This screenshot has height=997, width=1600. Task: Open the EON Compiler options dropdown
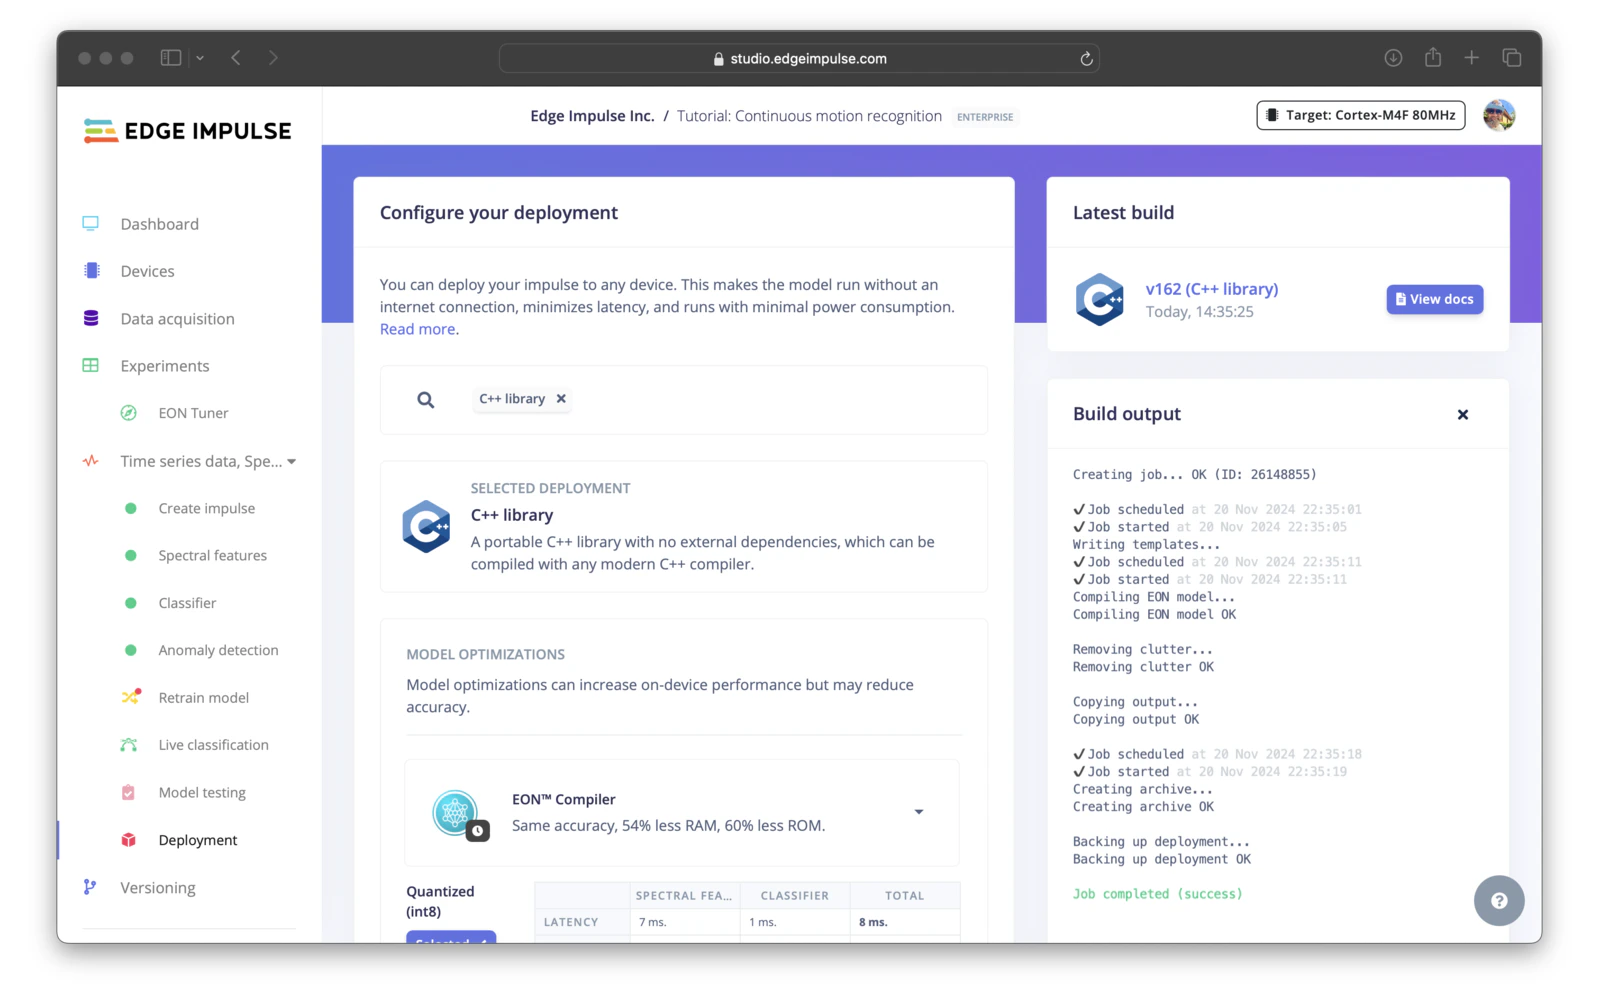click(x=919, y=812)
